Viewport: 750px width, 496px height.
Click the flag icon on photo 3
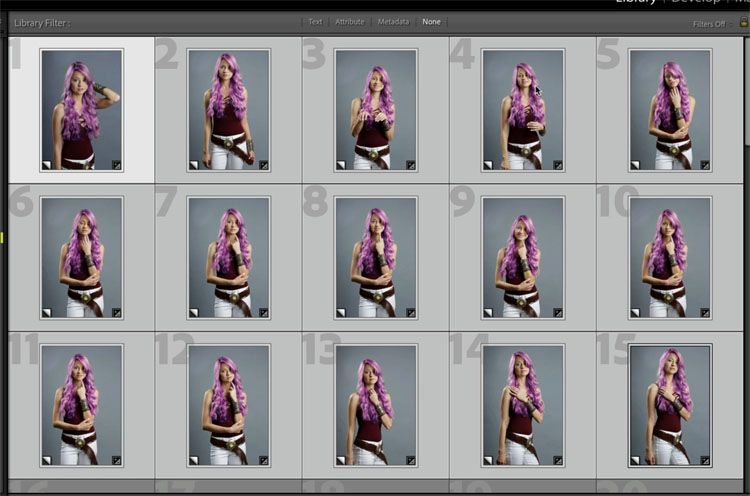tap(341, 165)
